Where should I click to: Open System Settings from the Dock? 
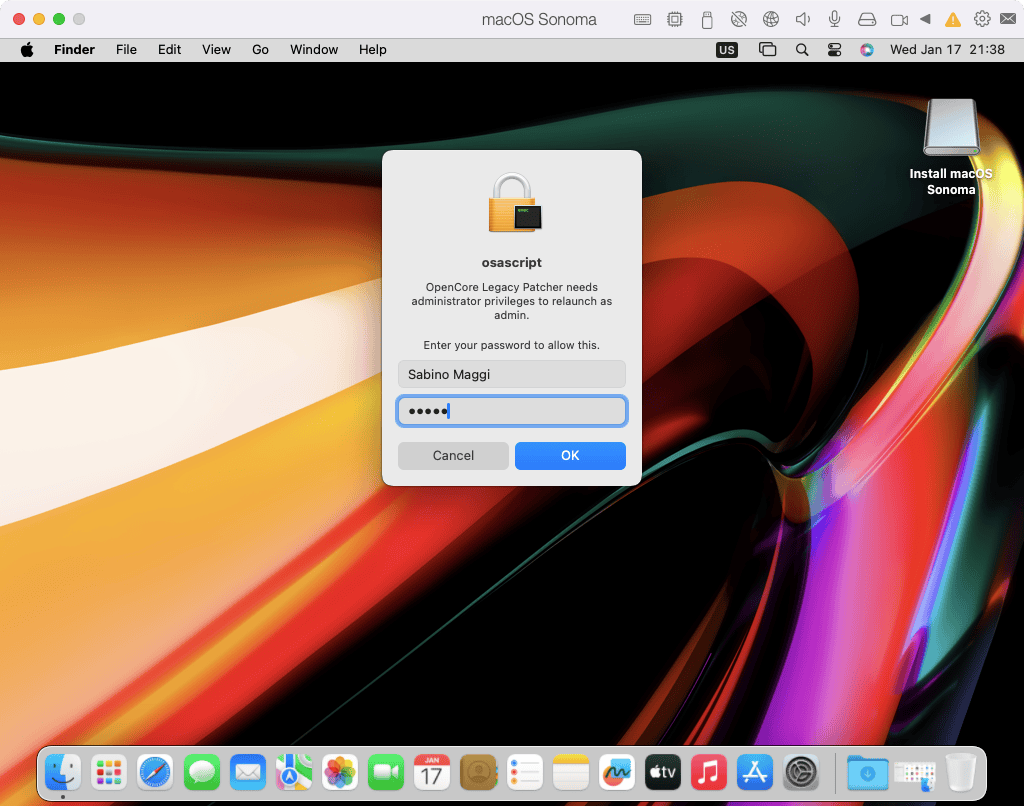point(801,772)
